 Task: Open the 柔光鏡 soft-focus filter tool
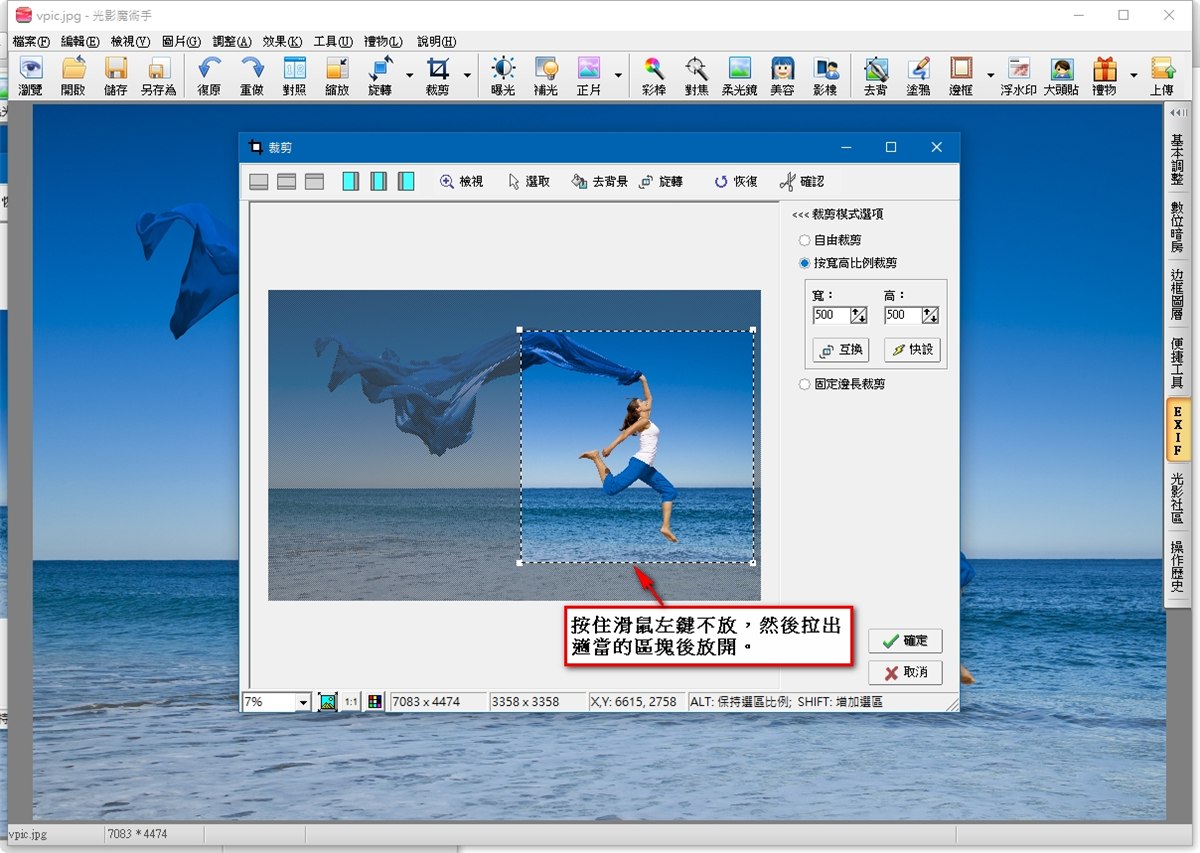[739, 75]
